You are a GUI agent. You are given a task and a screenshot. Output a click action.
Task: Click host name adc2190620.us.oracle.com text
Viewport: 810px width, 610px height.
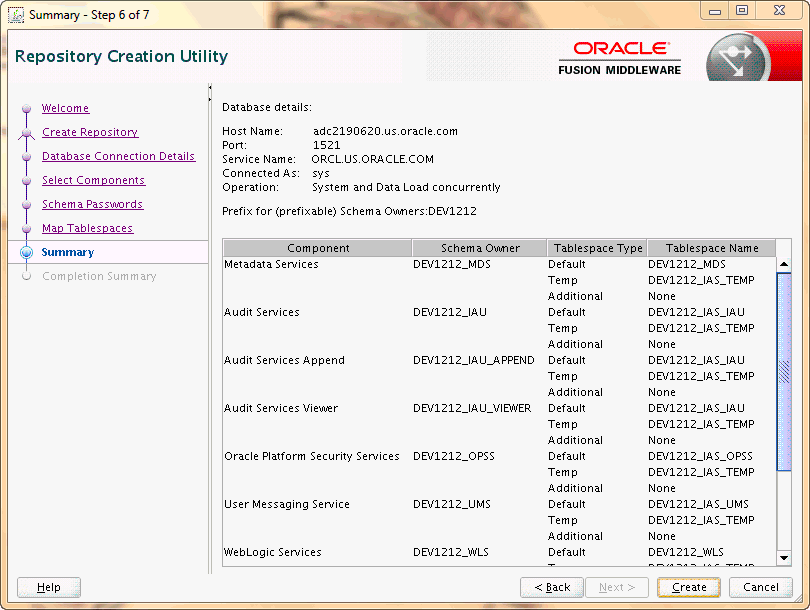click(385, 131)
